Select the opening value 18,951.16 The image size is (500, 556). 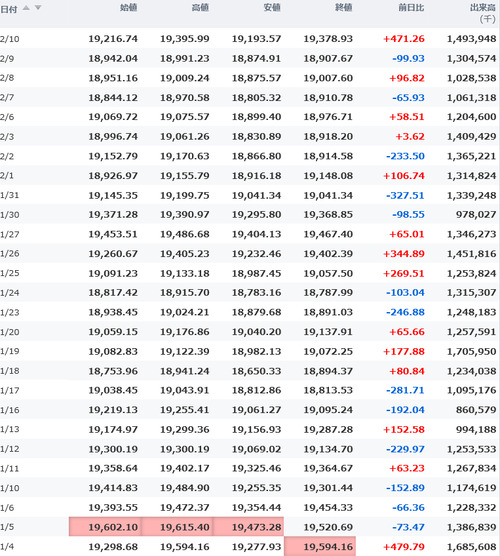pyautogui.click(x=113, y=78)
